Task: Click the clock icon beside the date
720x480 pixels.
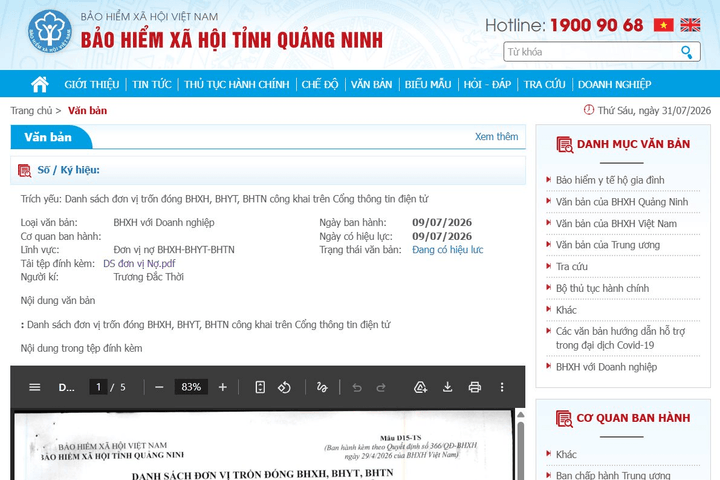Action: (589, 110)
